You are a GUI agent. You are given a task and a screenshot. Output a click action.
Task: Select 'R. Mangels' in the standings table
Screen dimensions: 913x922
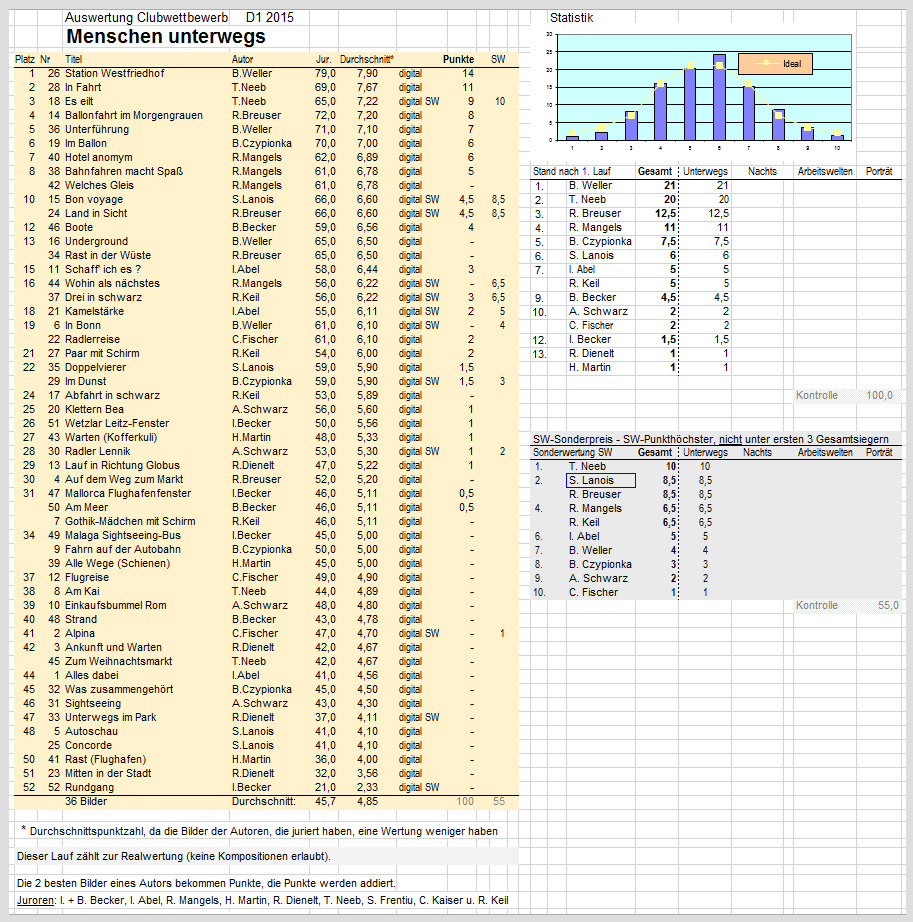(x=595, y=228)
